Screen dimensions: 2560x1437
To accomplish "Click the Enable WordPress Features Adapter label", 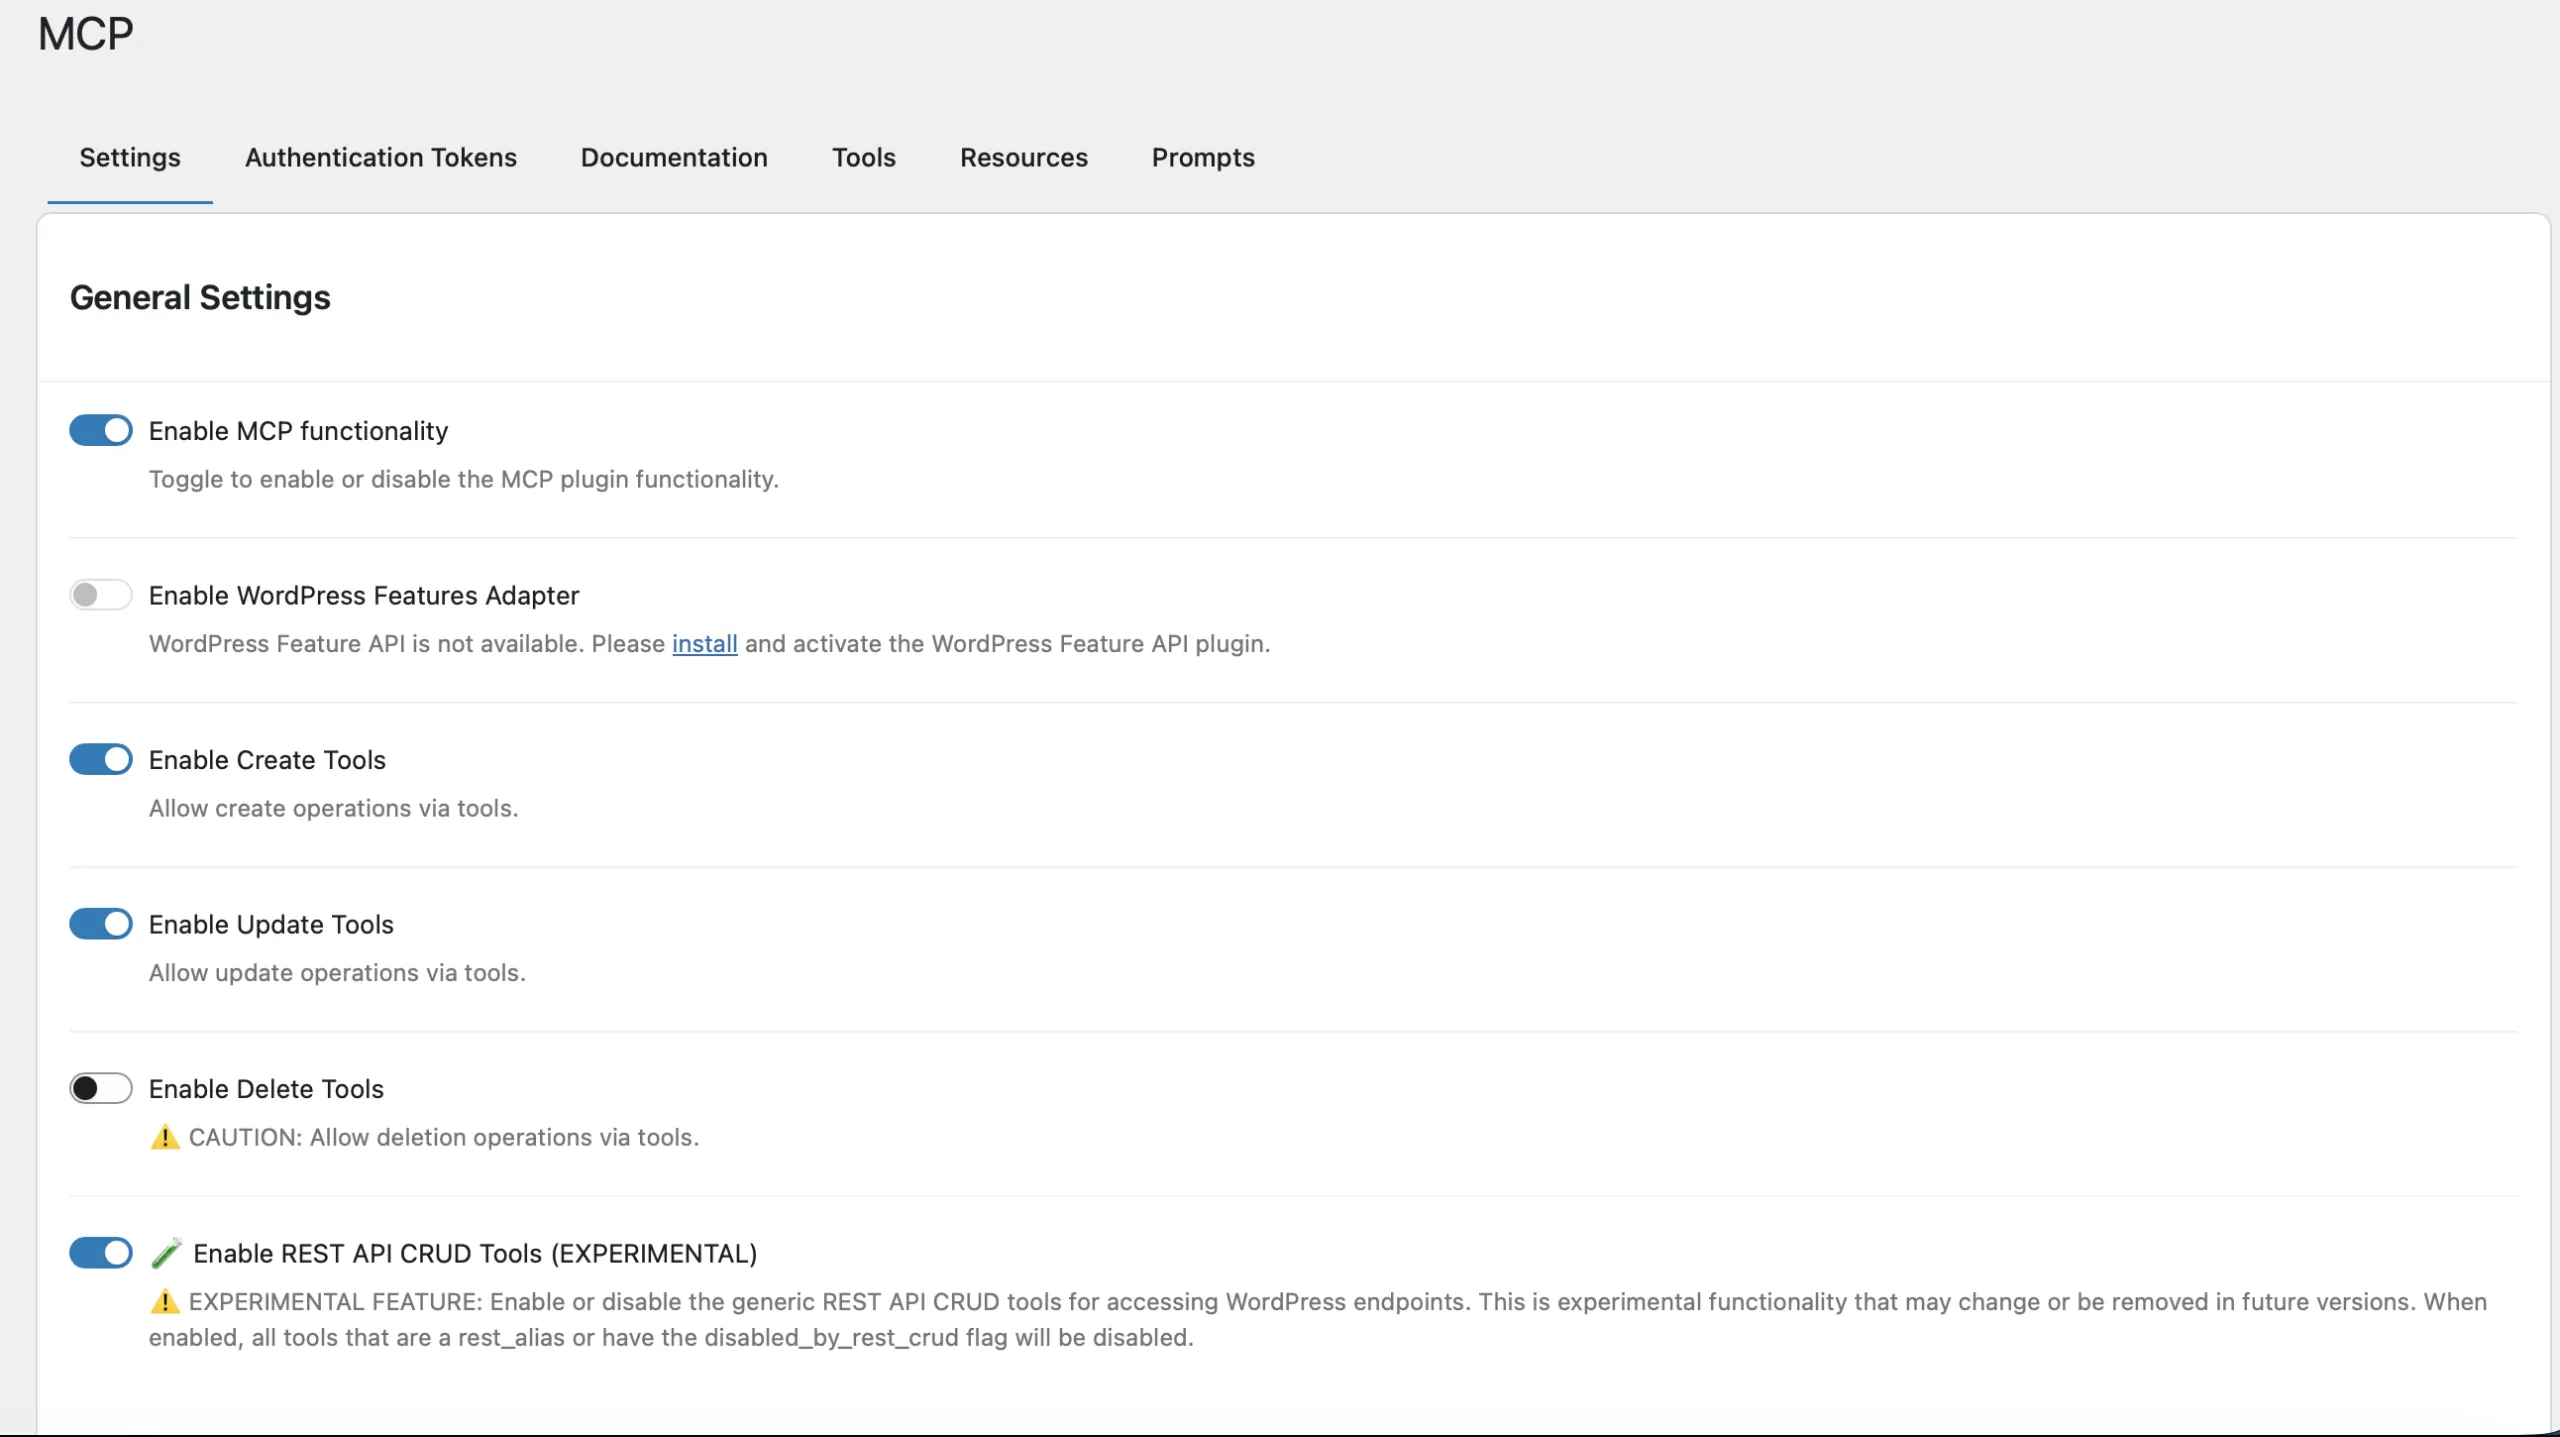I will [364, 596].
